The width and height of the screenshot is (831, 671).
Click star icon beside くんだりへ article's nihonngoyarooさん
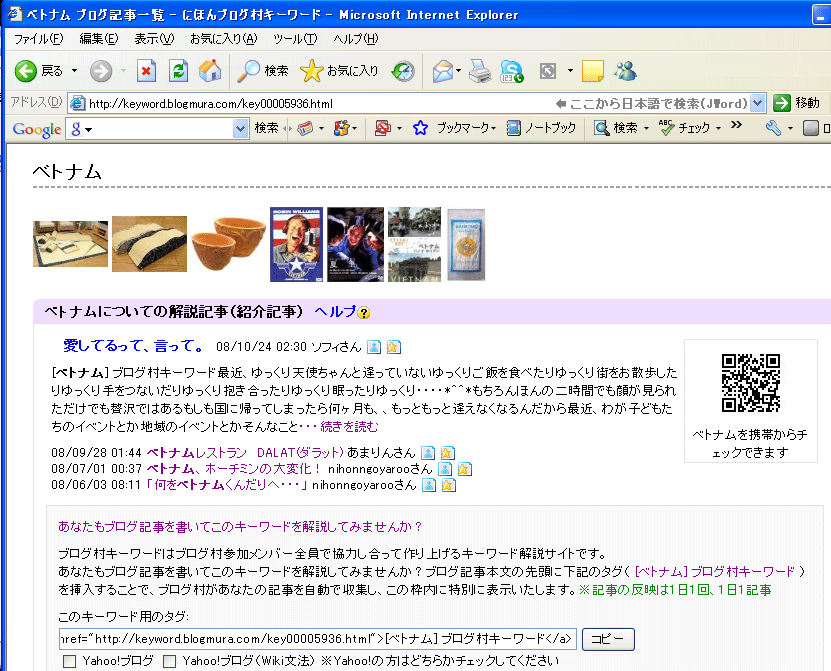(448, 485)
